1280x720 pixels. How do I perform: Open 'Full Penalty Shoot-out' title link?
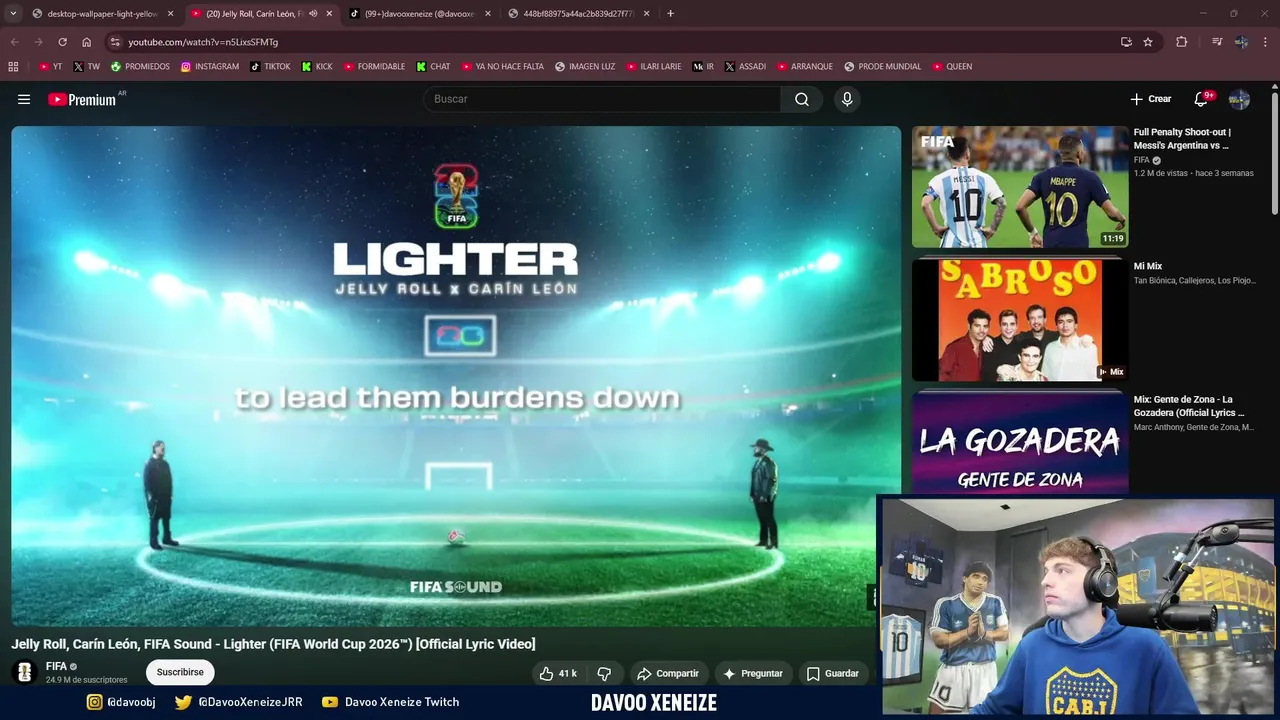1182,139
